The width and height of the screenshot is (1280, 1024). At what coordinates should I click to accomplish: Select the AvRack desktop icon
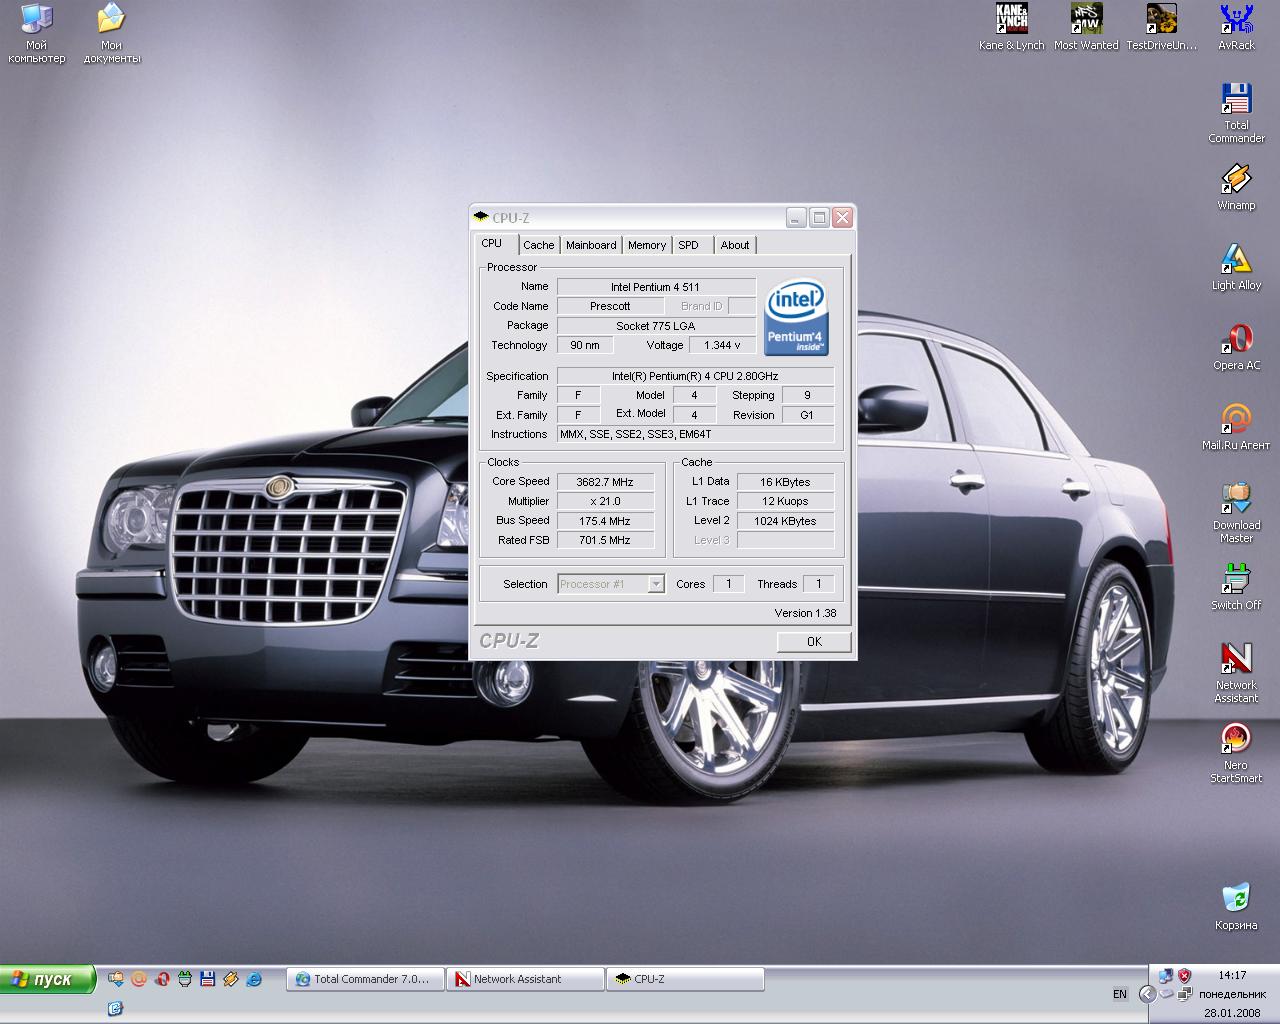tap(1236, 28)
